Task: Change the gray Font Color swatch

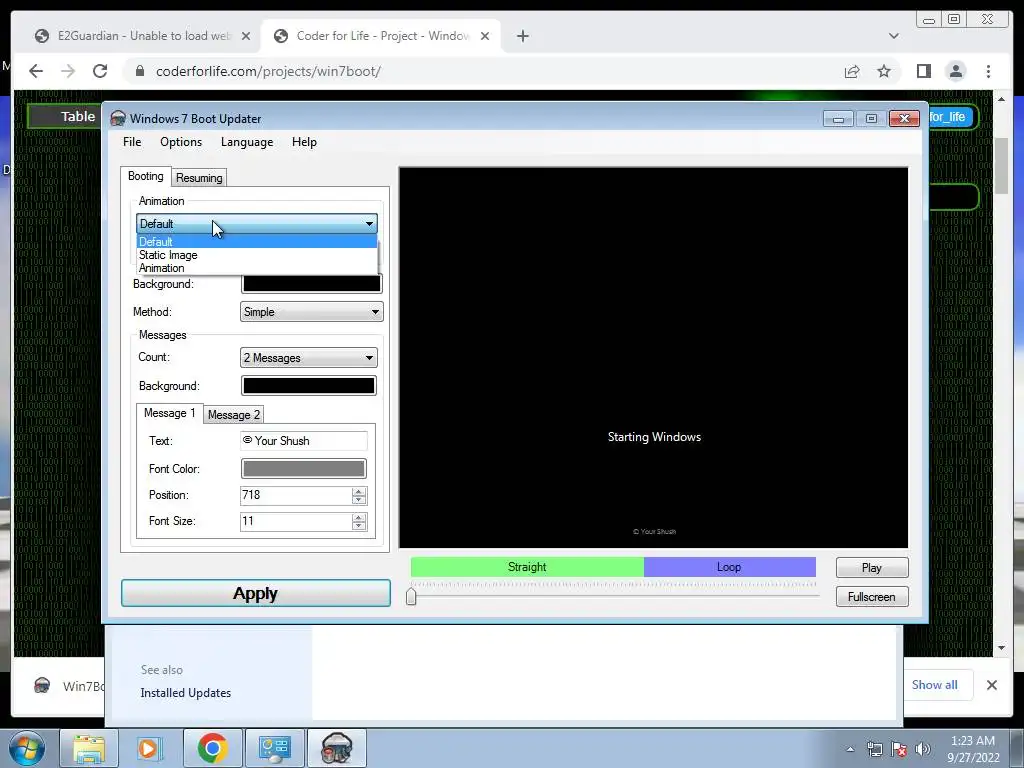Action: point(304,469)
